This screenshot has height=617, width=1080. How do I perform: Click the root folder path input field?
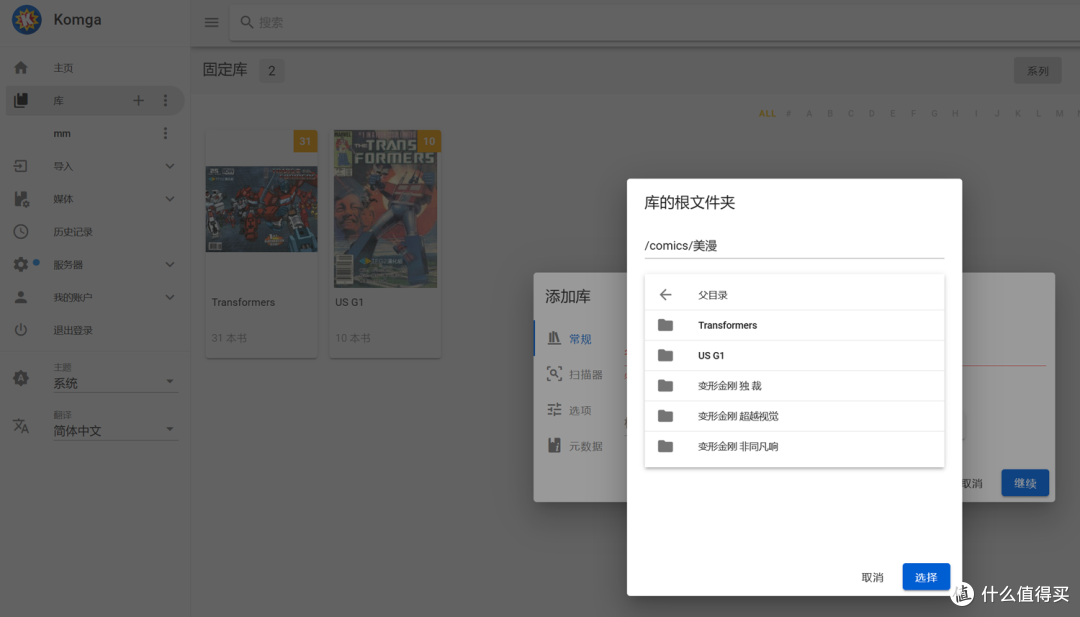click(x=794, y=246)
